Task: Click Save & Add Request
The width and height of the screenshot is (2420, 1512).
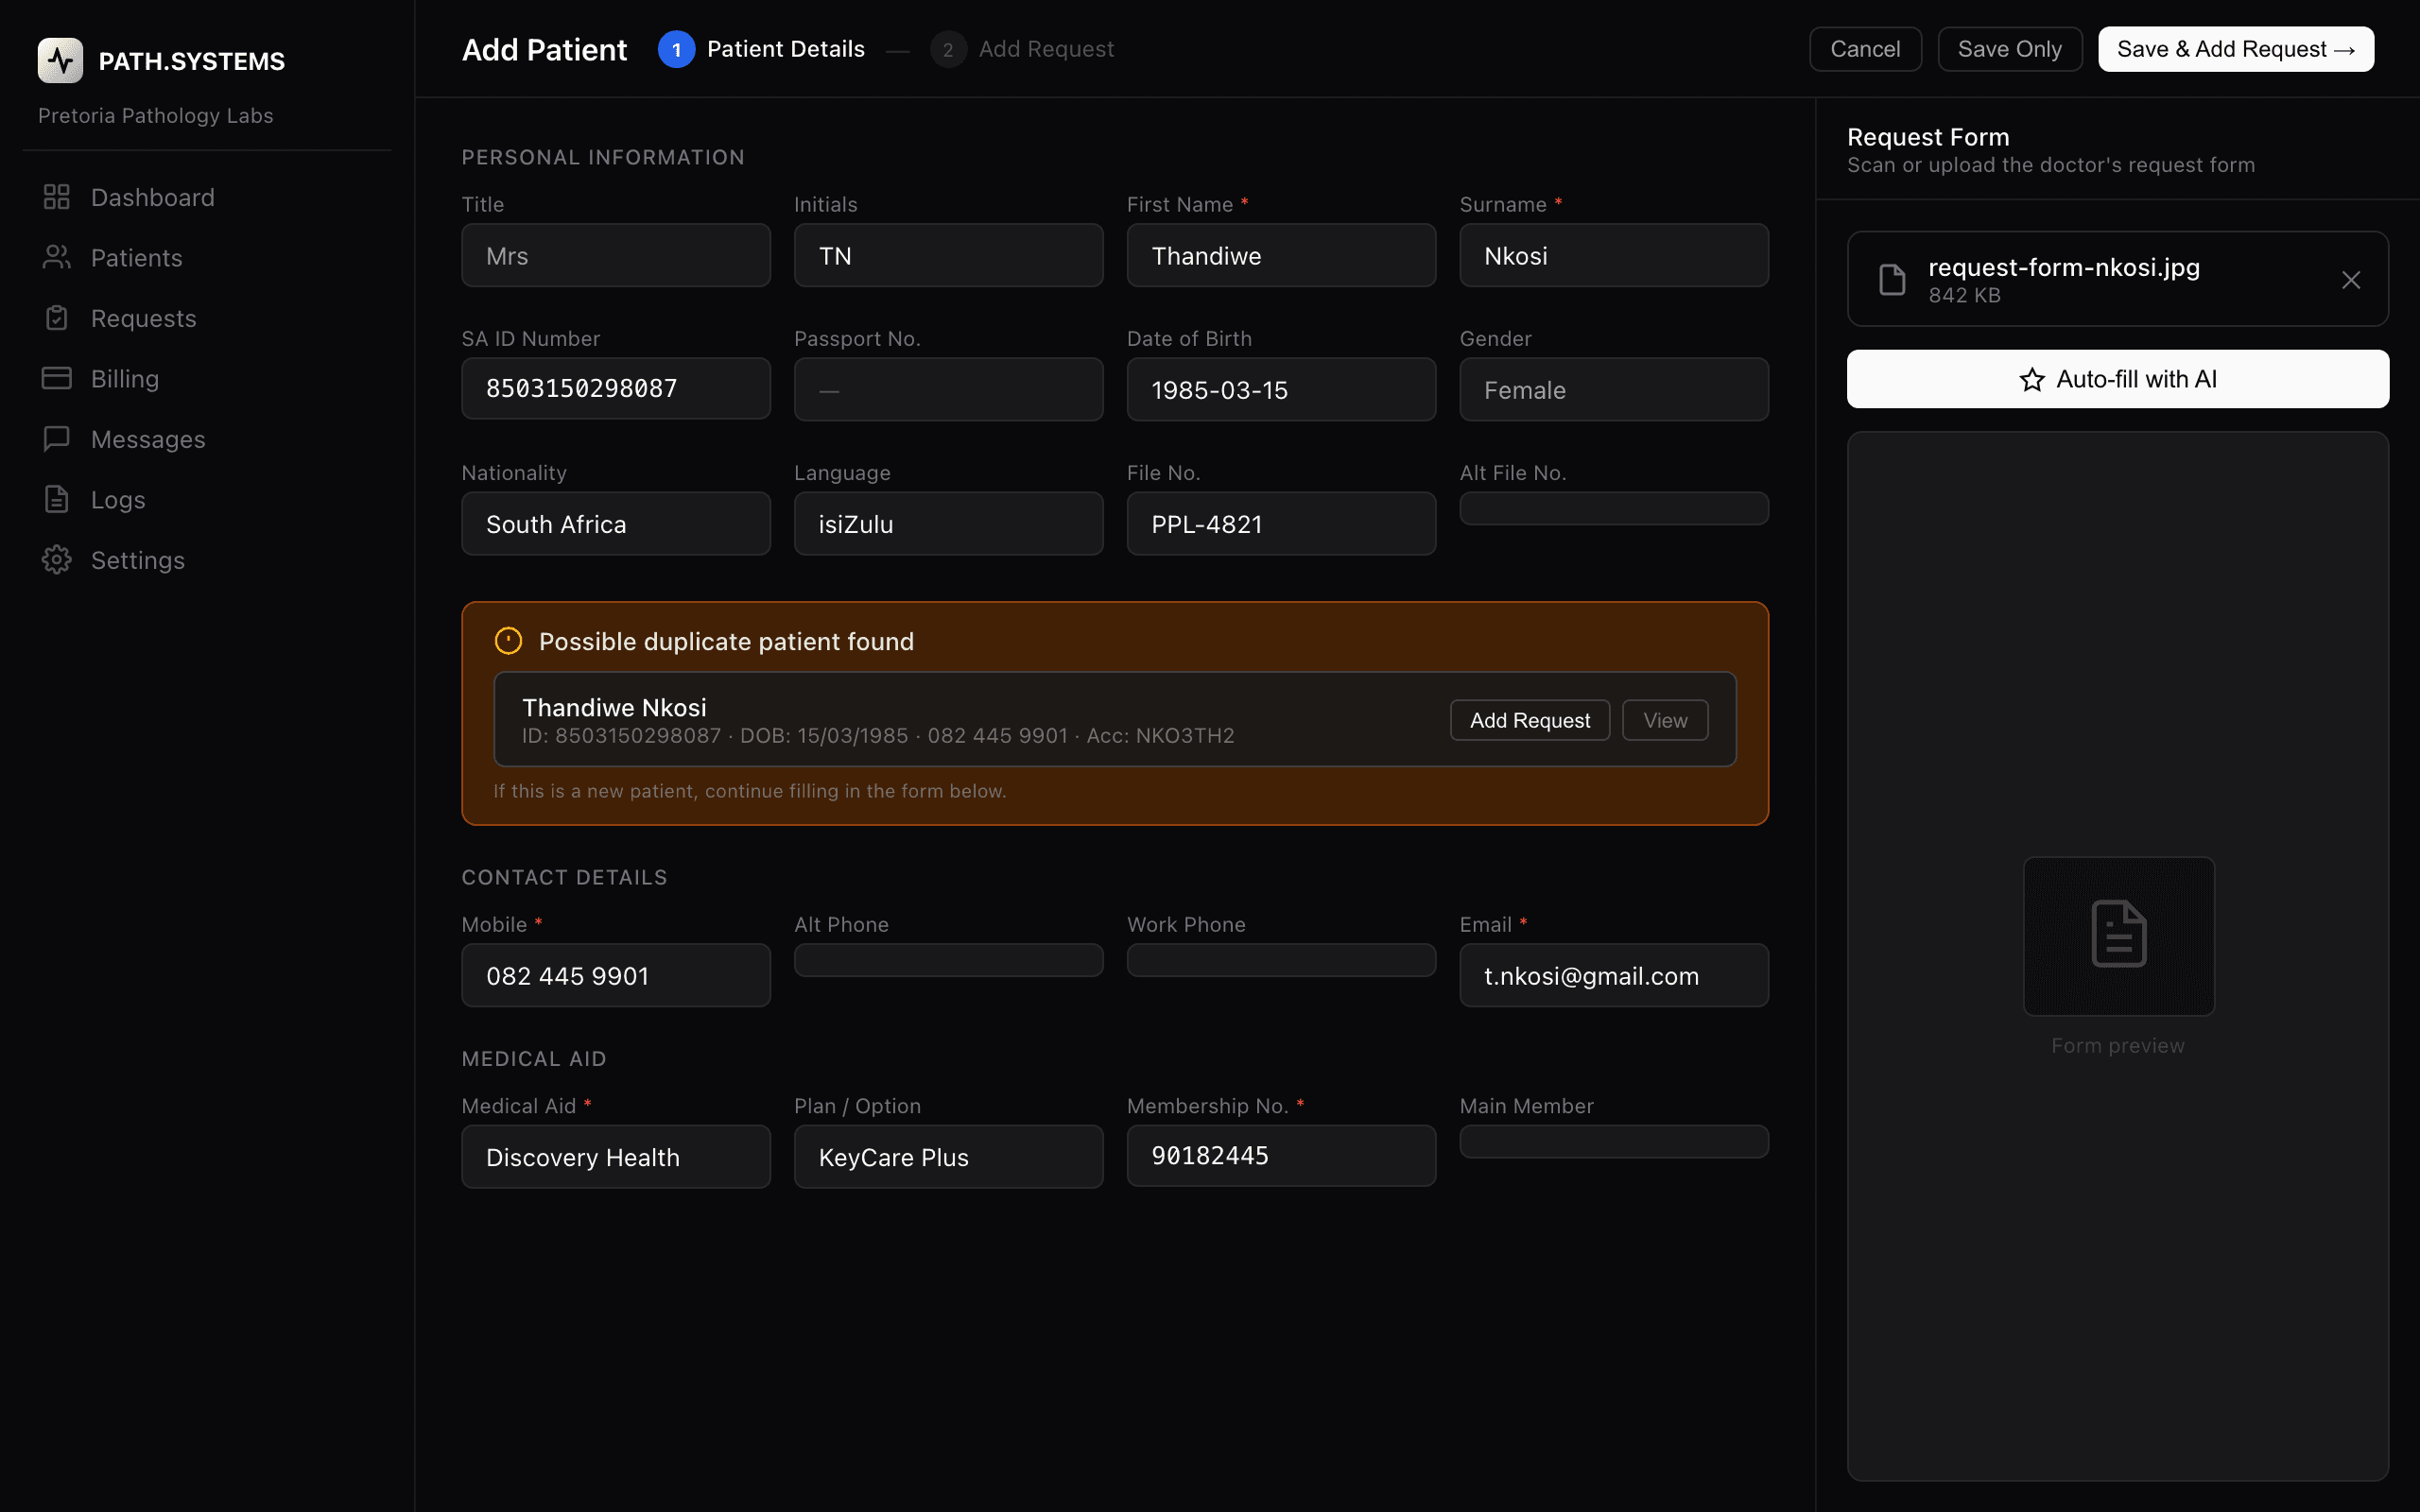Action: point(2235,48)
